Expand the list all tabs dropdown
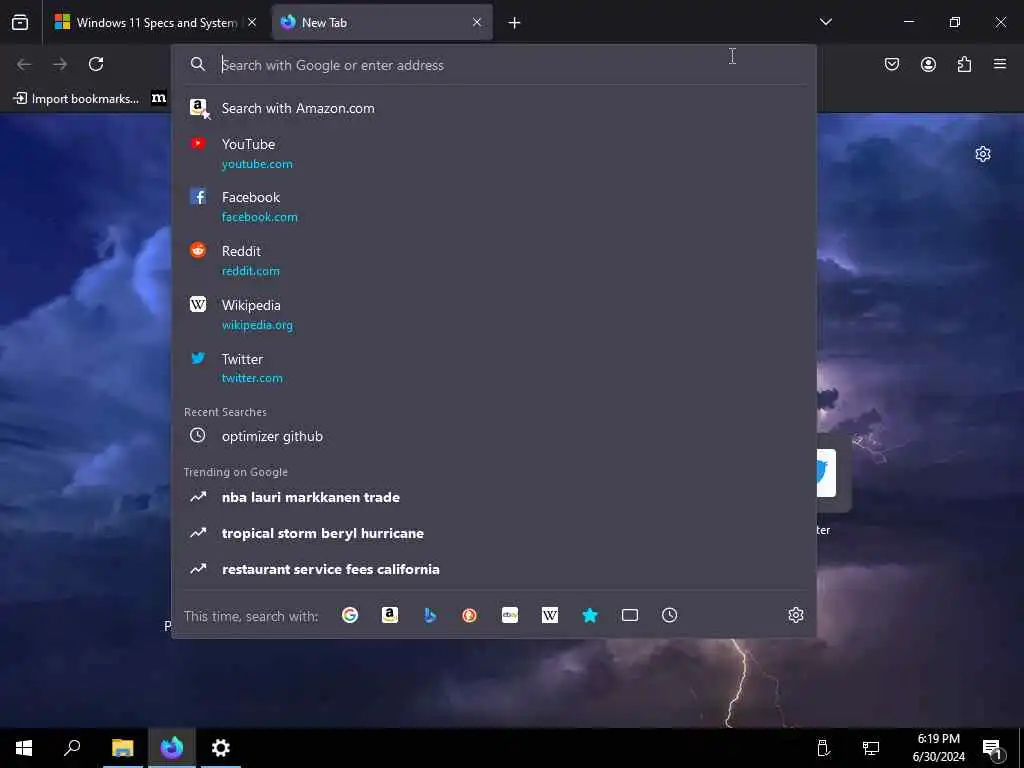This screenshot has width=1024, height=768. pyautogui.click(x=825, y=22)
